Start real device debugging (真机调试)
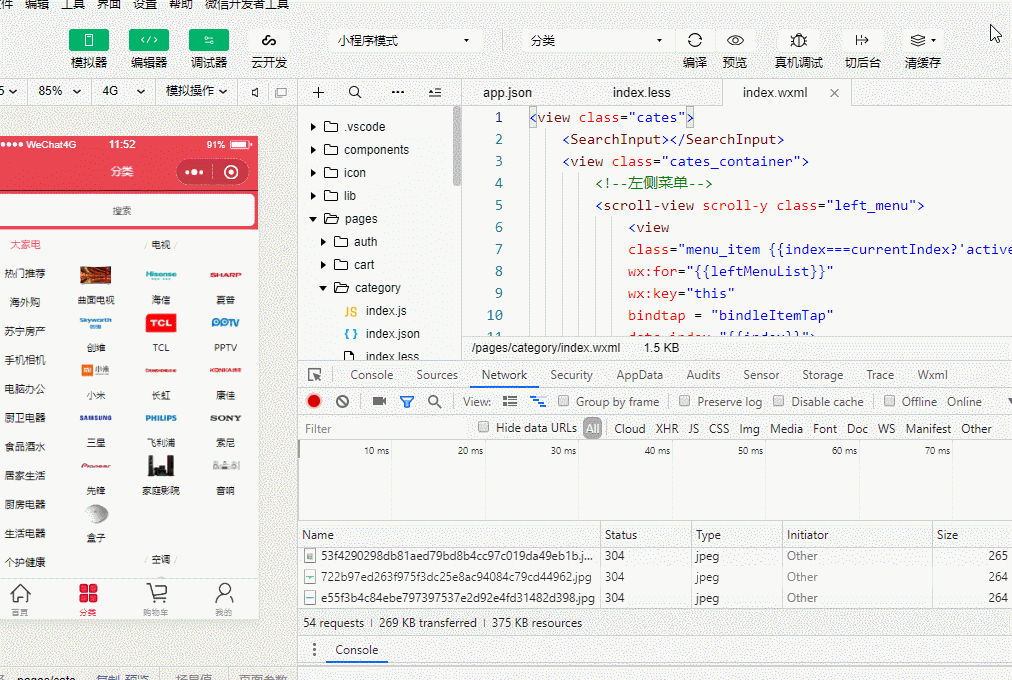This screenshot has width=1012, height=680. click(798, 40)
